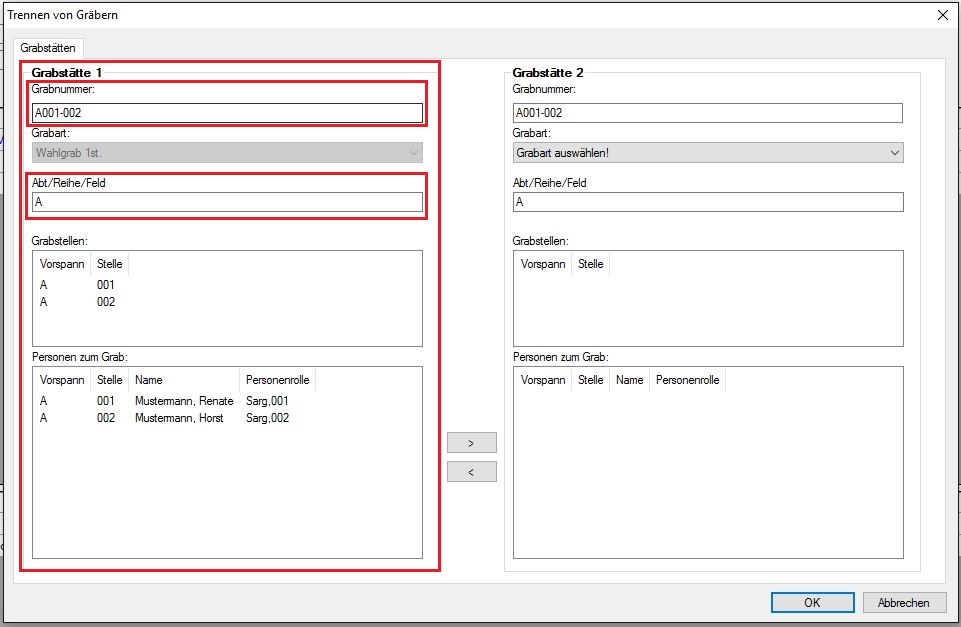Click Vorspann header in right persons list
This screenshot has height=627, width=961.
coord(543,380)
